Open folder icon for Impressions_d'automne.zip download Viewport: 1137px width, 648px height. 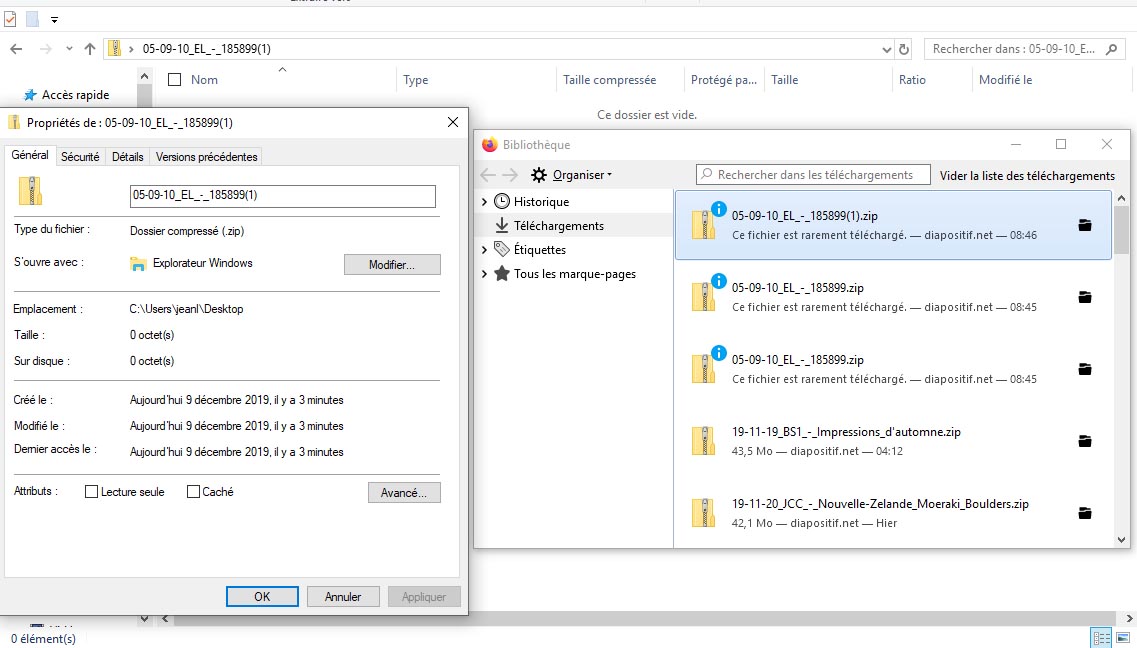1084,441
